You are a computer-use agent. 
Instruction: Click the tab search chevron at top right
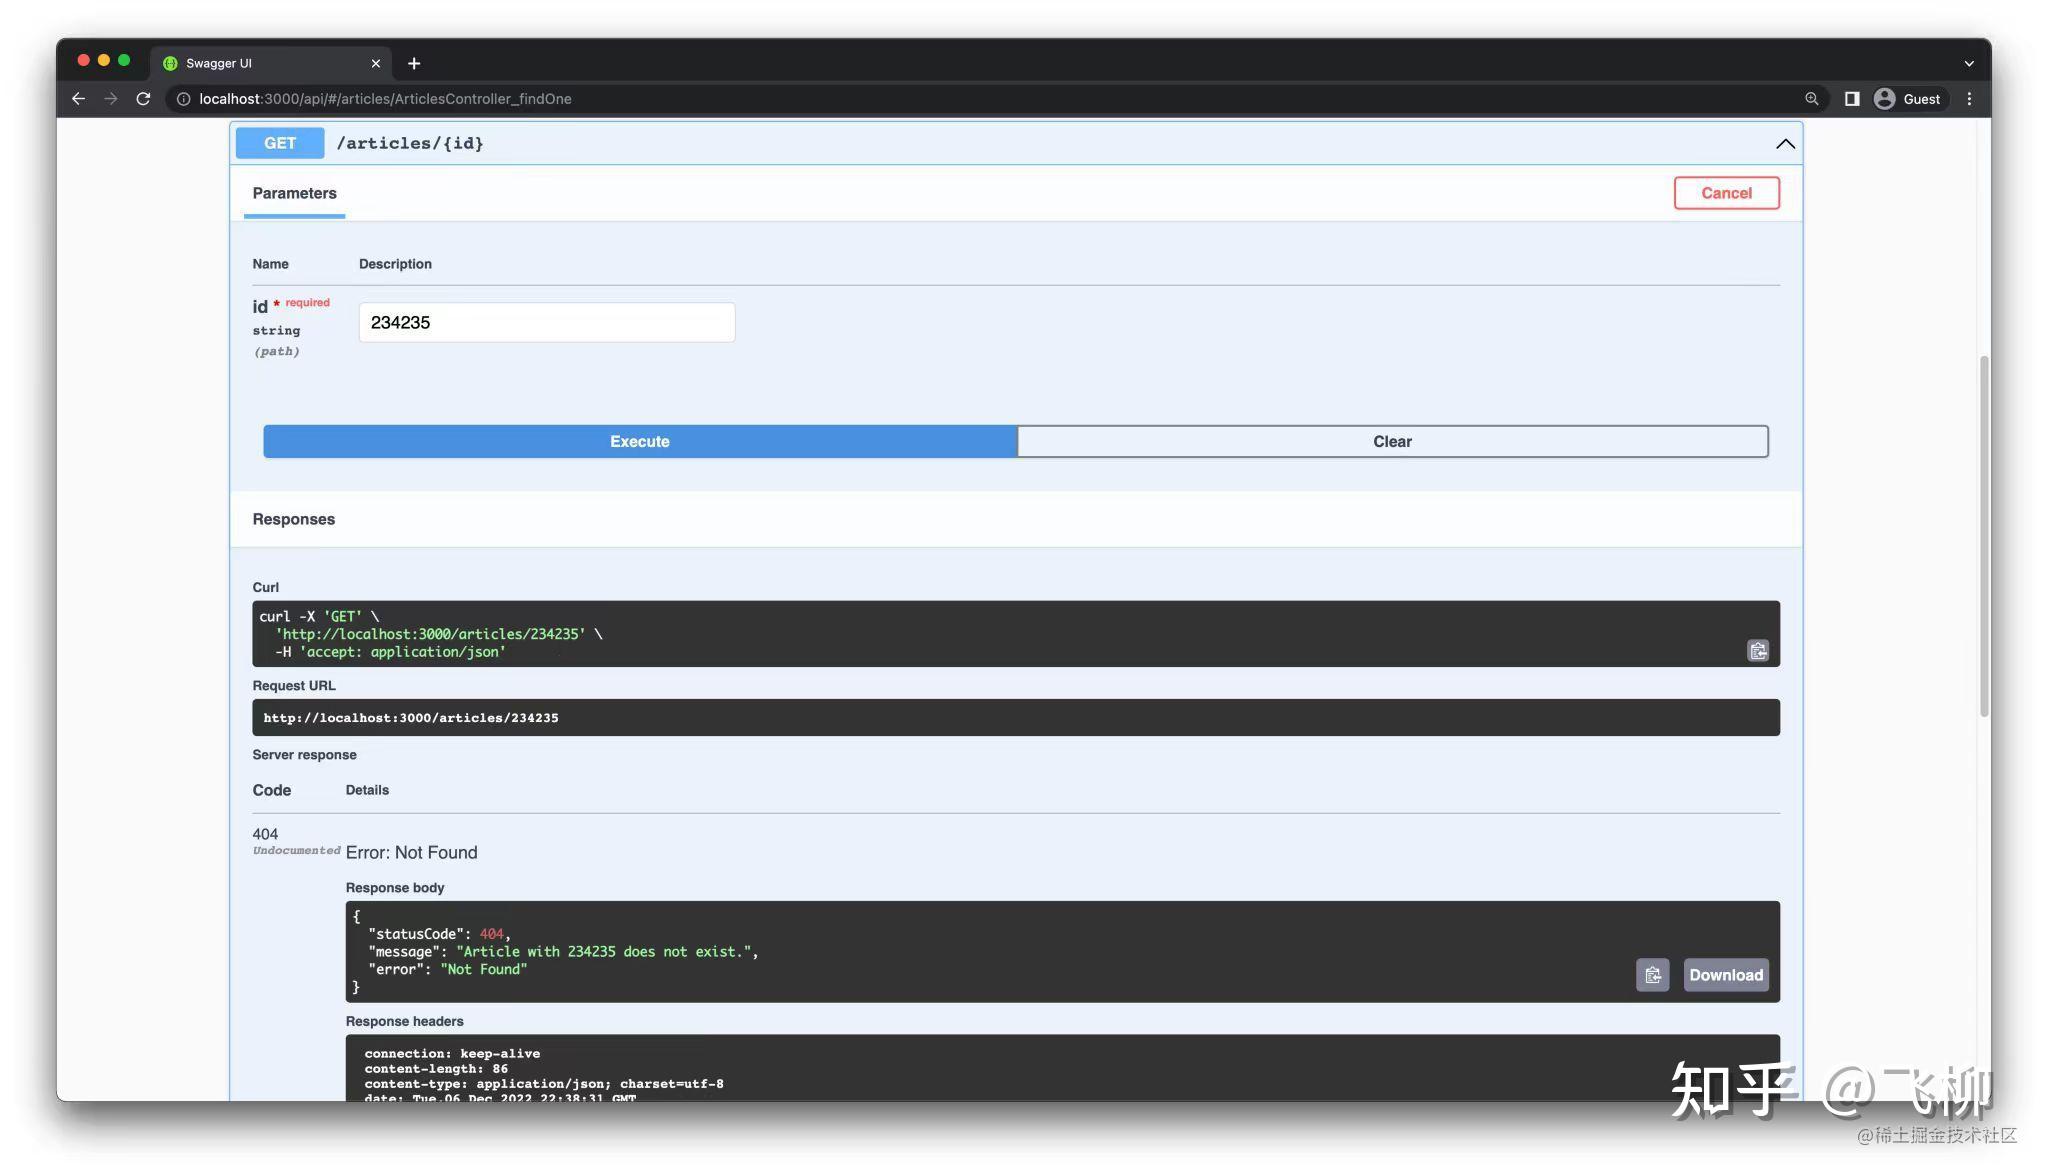tap(1968, 63)
